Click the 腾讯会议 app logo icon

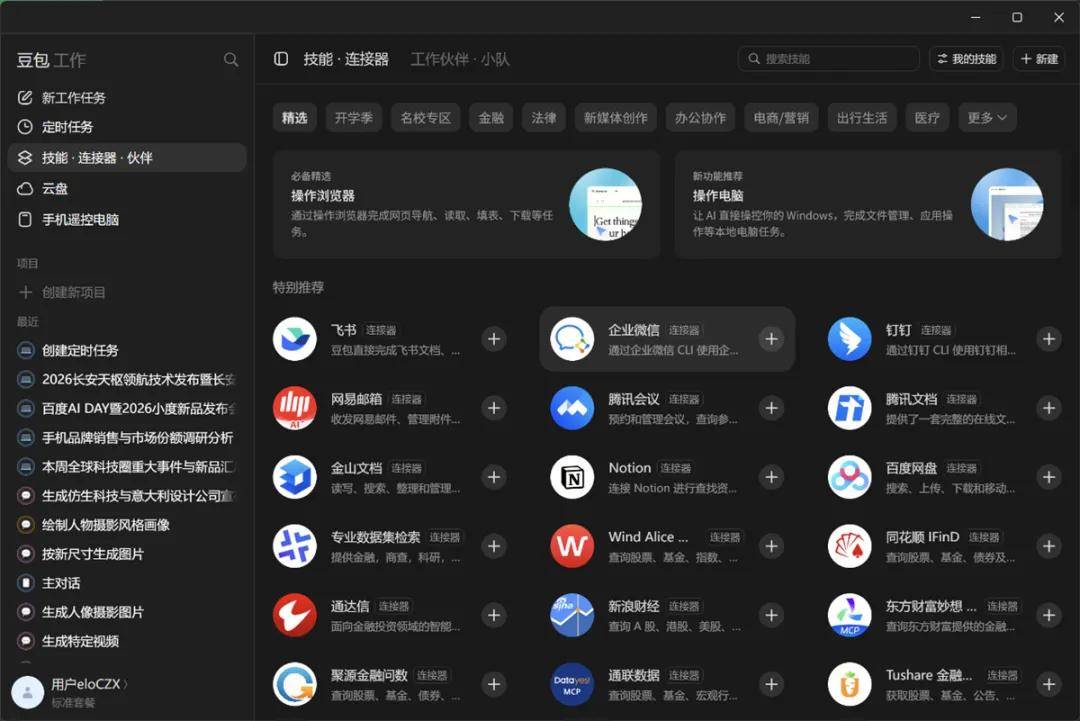572,408
